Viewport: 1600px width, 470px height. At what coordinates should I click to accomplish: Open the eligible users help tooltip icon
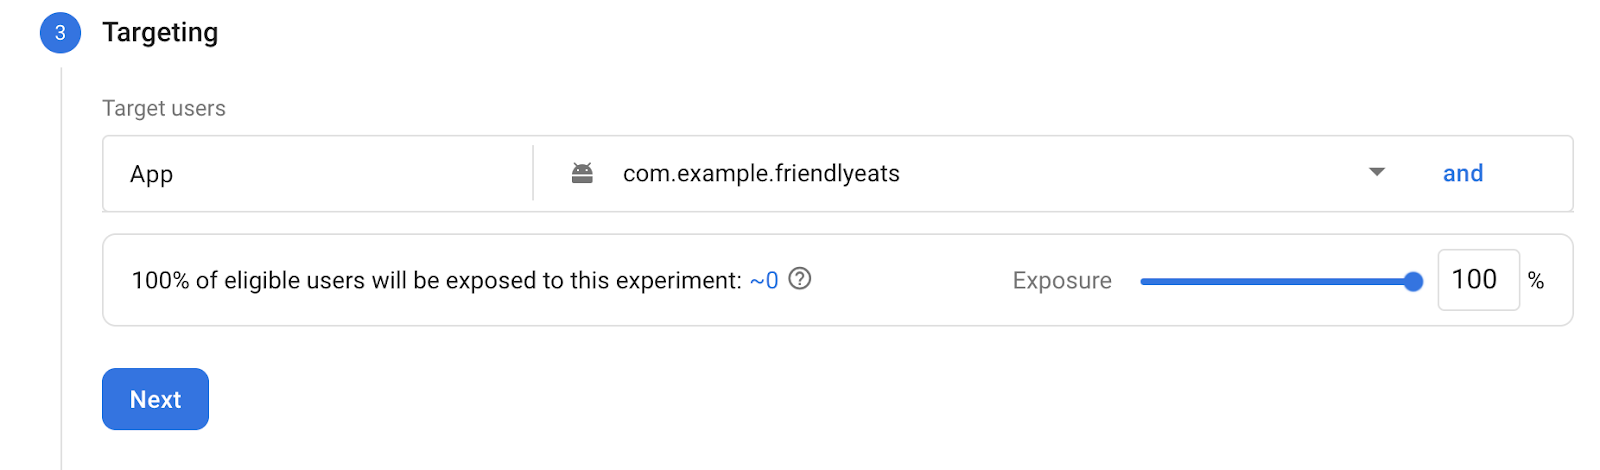[800, 279]
